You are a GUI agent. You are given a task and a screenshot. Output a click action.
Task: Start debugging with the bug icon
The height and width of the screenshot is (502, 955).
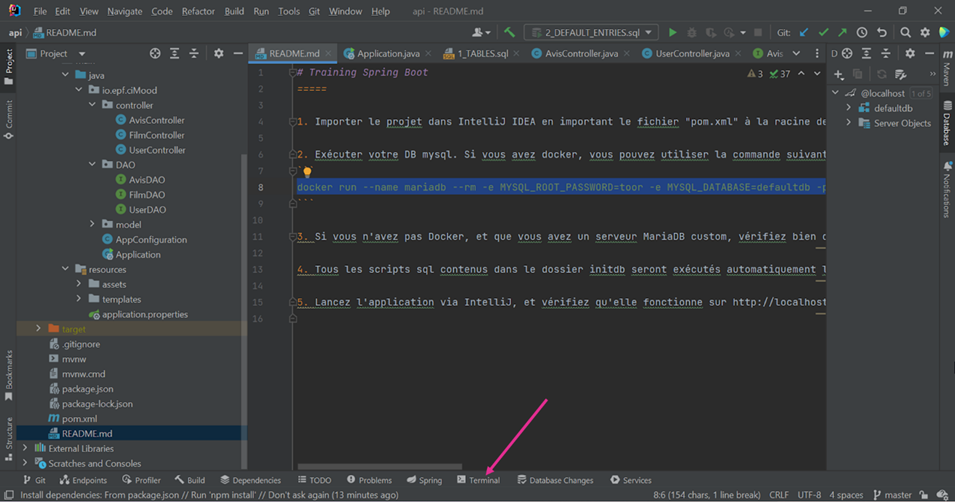pyautogui.click(x=691, y=32)
